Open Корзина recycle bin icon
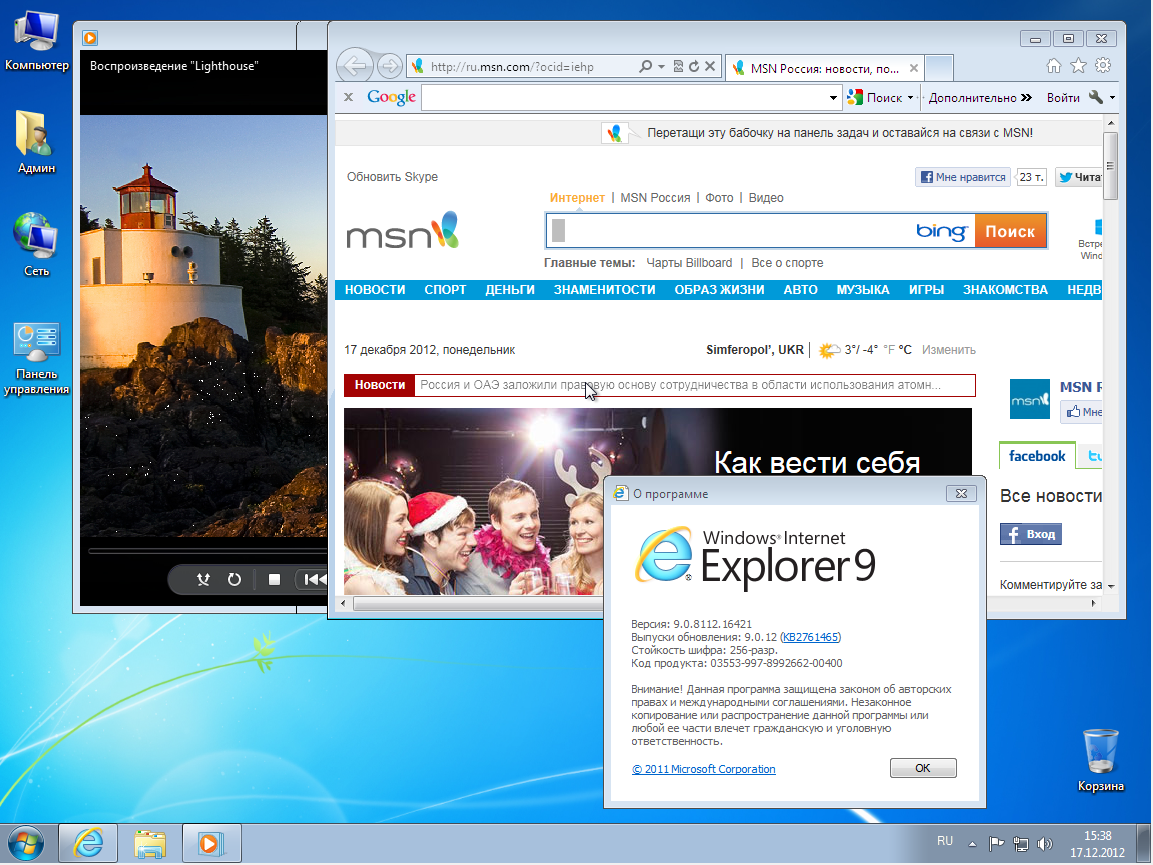The height and width of the screenshot is (865, 1153). point(1101,760)
